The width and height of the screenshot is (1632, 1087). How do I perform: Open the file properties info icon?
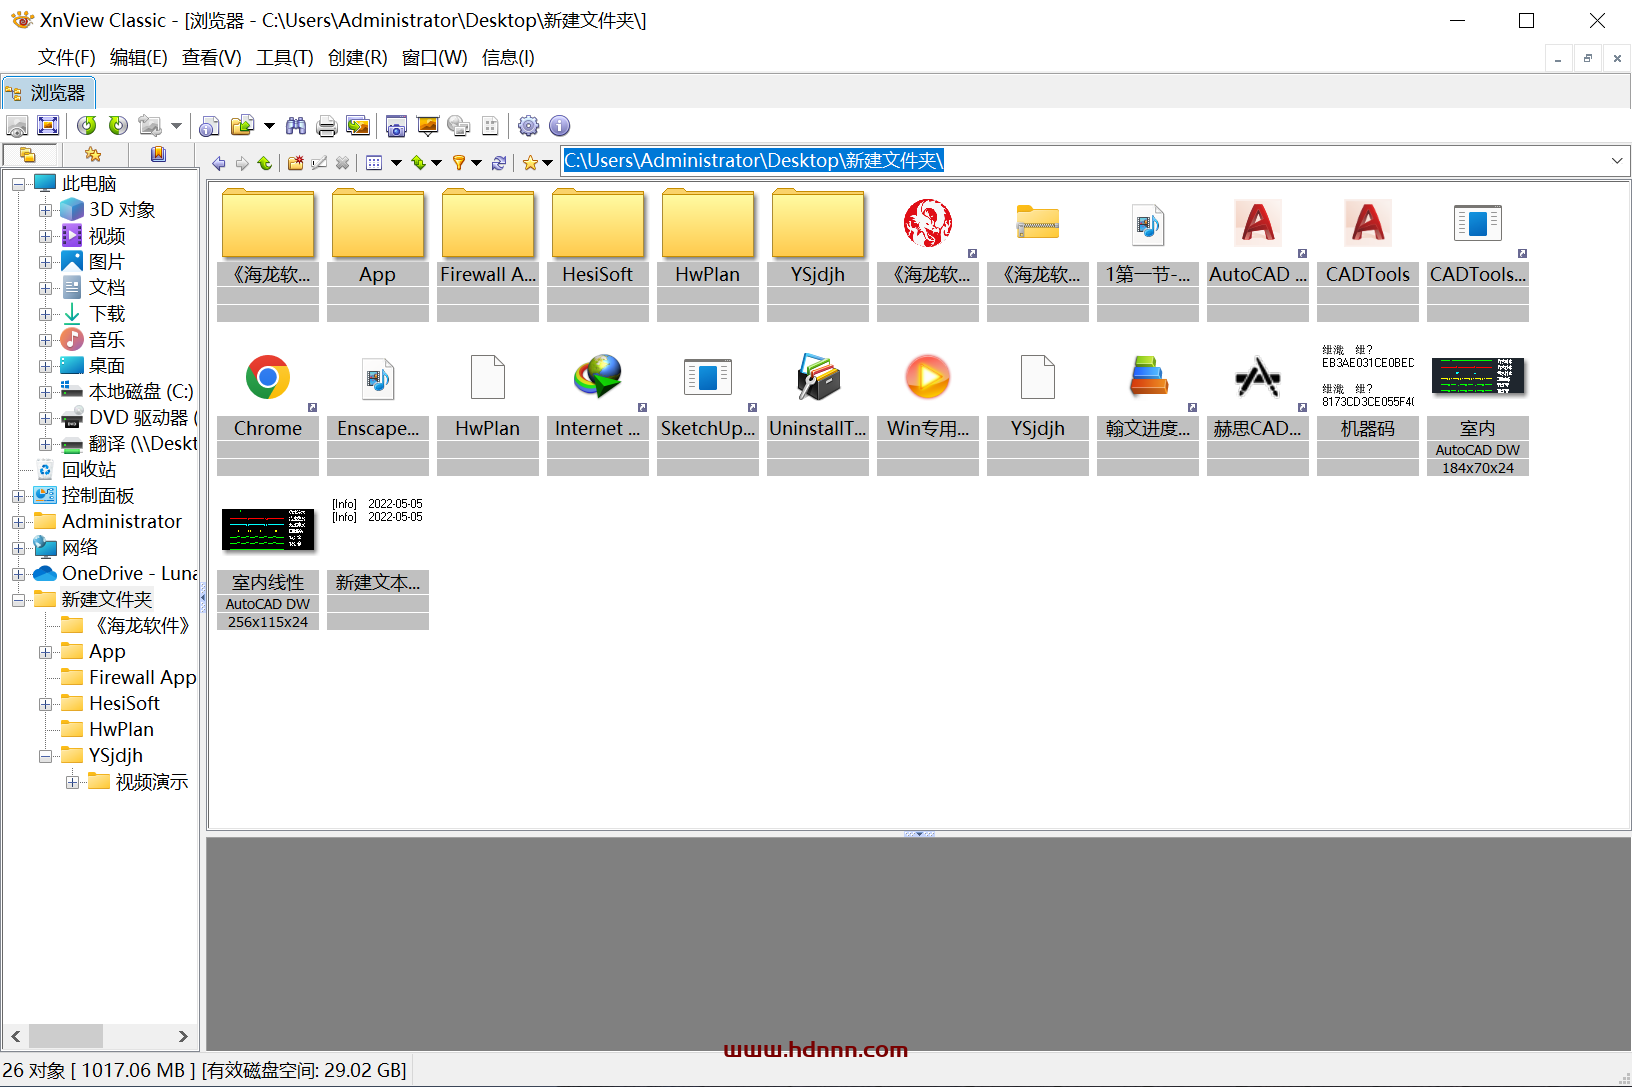coord(209,126)
